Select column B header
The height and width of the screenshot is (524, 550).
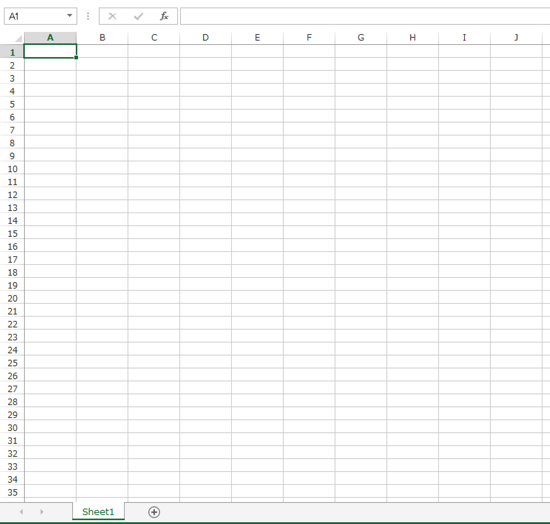coord(102,38)
